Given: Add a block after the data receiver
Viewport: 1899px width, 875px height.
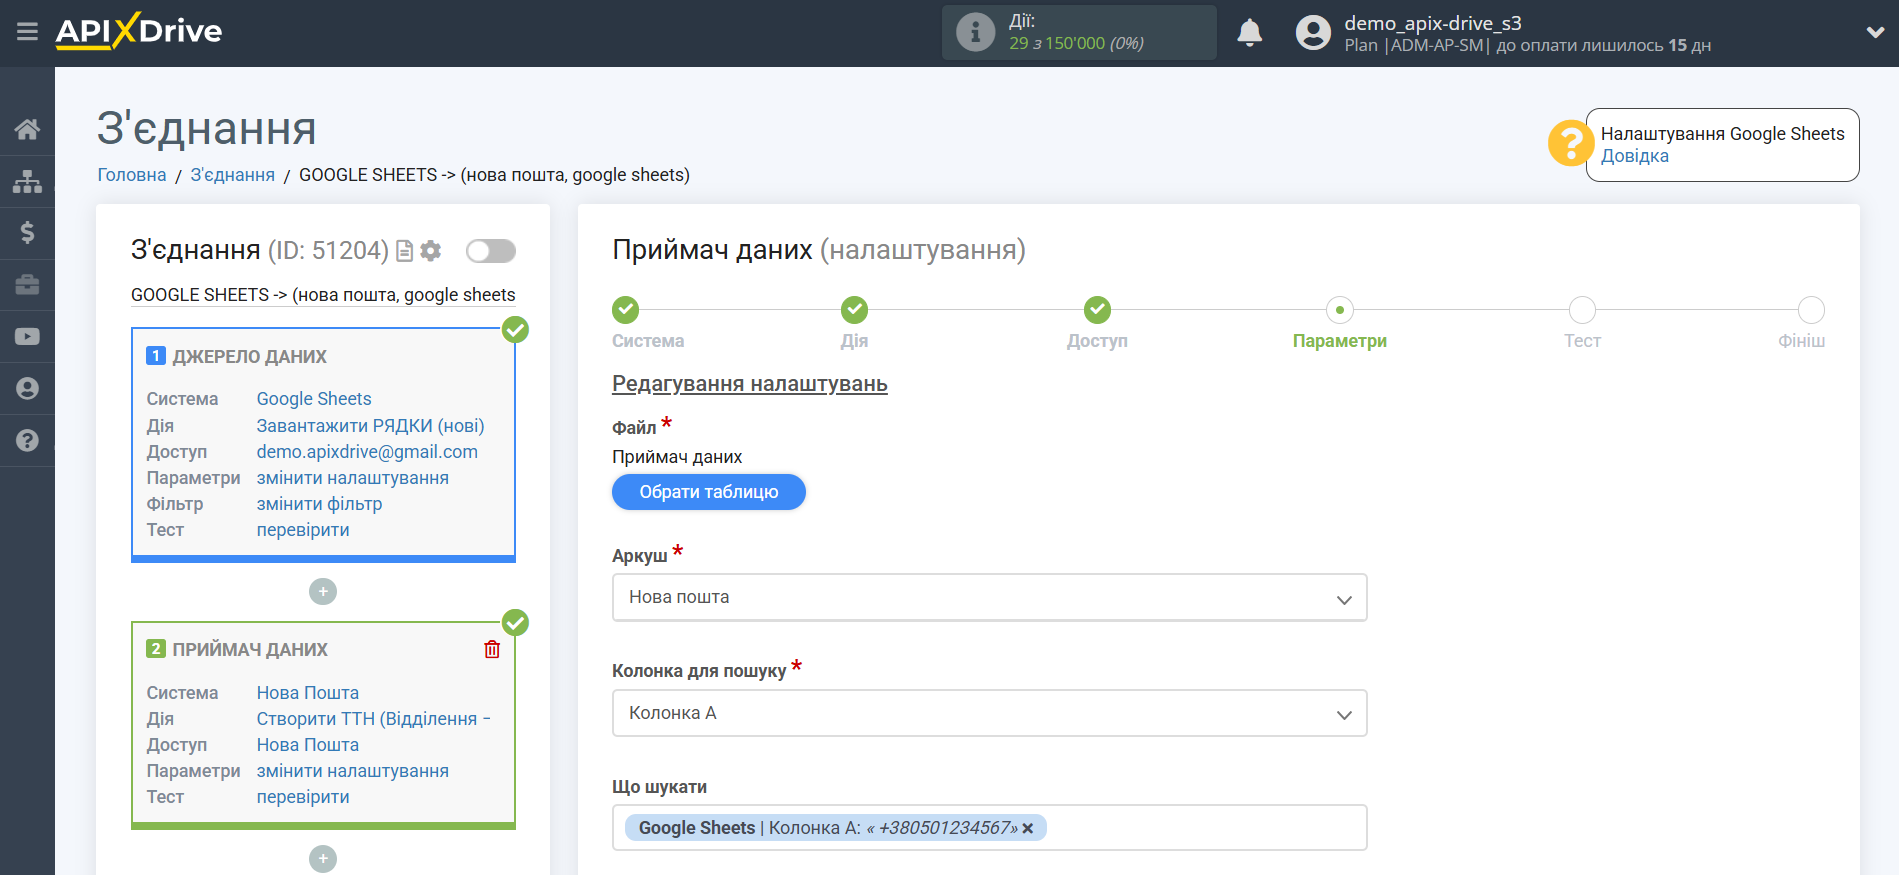Looking at the screenshot, I should [x=323, y=859].
